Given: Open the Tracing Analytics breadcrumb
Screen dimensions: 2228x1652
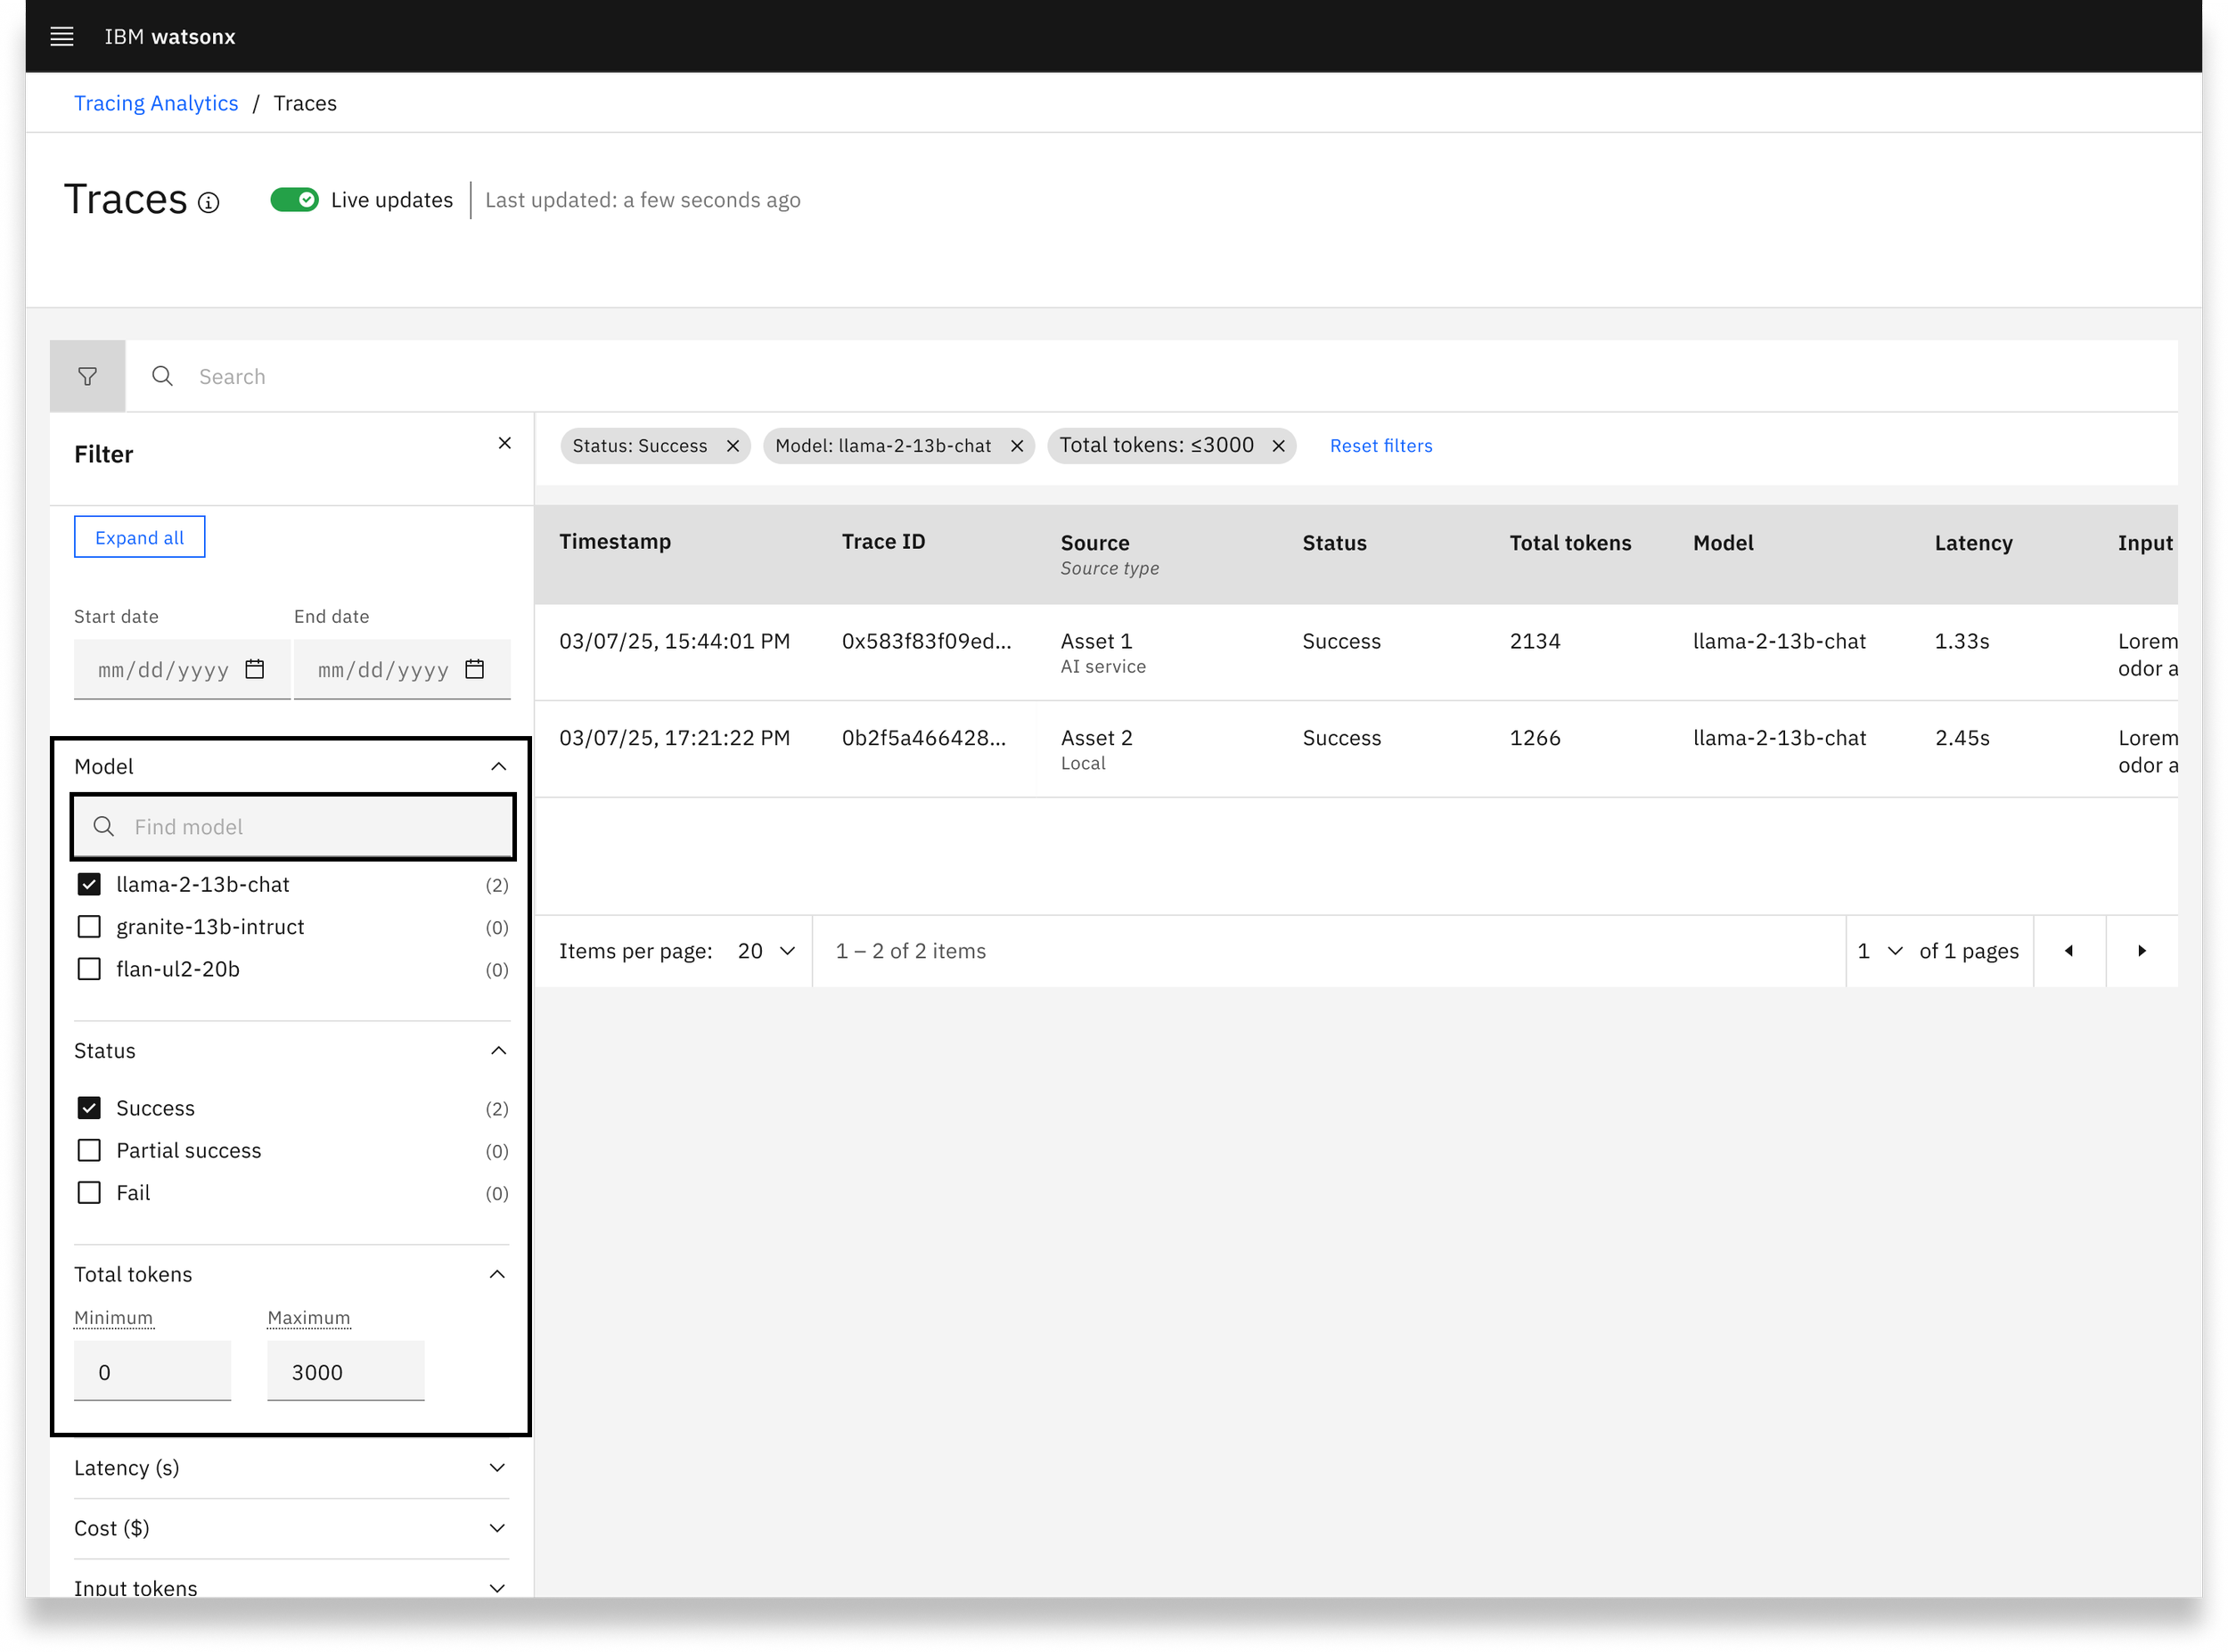Looking at the screenshot, I should [x=156, y=103].
